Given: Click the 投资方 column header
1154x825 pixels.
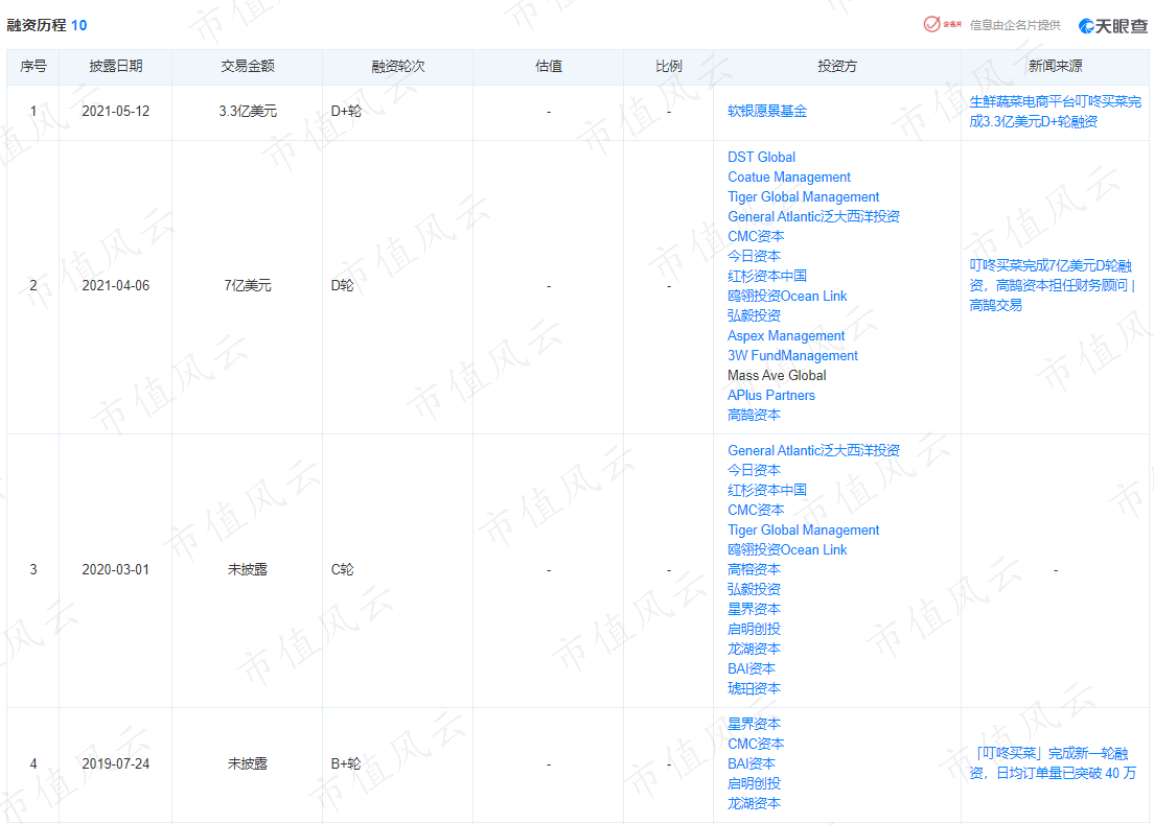Looking at the screenshot, I should (837, 66).
